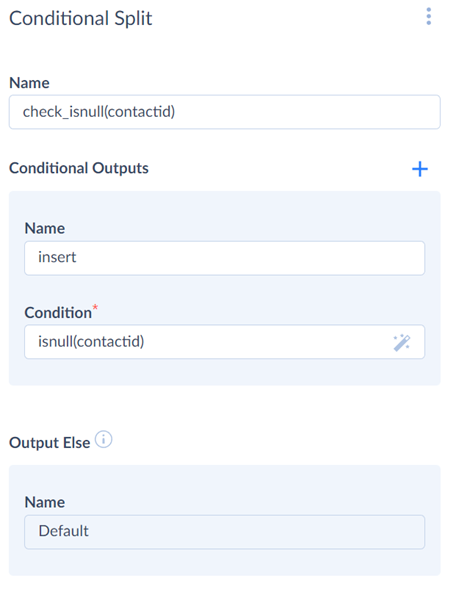The image size is (456, 589).
Task: Open the three-dot options menu
Action: (x=429, y=16)
